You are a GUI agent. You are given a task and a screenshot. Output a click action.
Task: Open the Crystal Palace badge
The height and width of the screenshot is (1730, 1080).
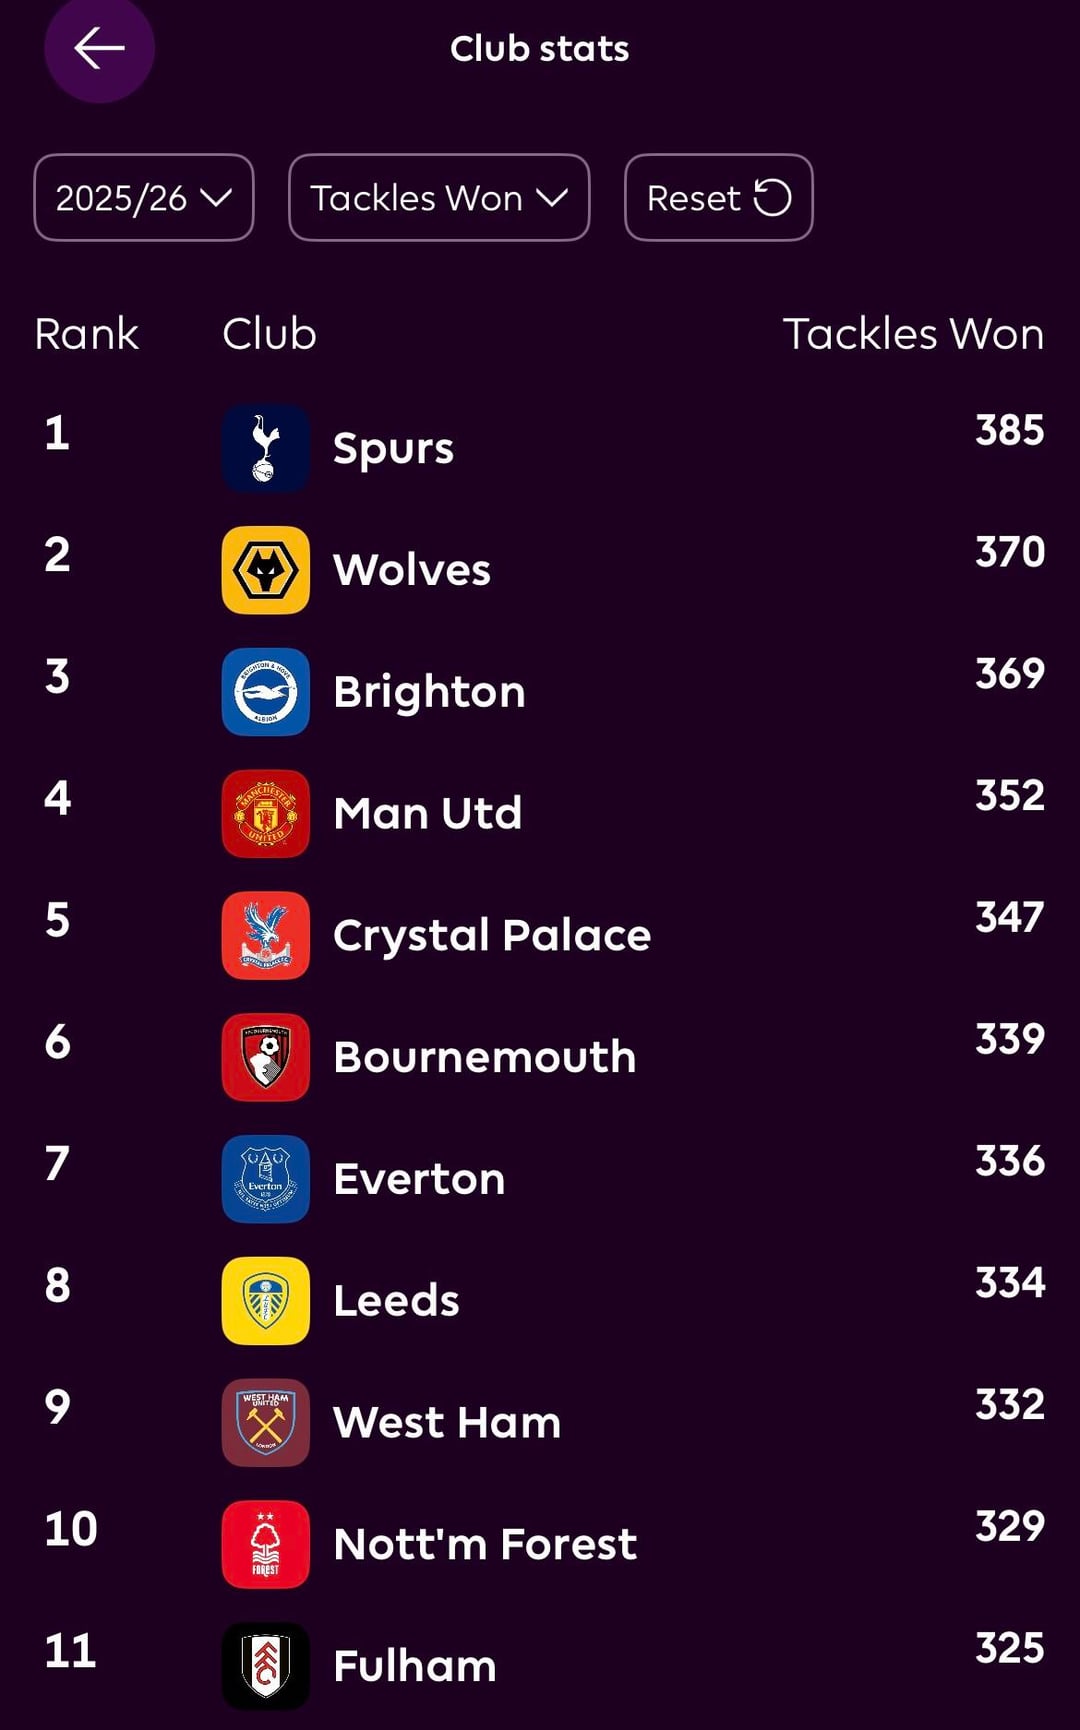(x=266, y=935)
